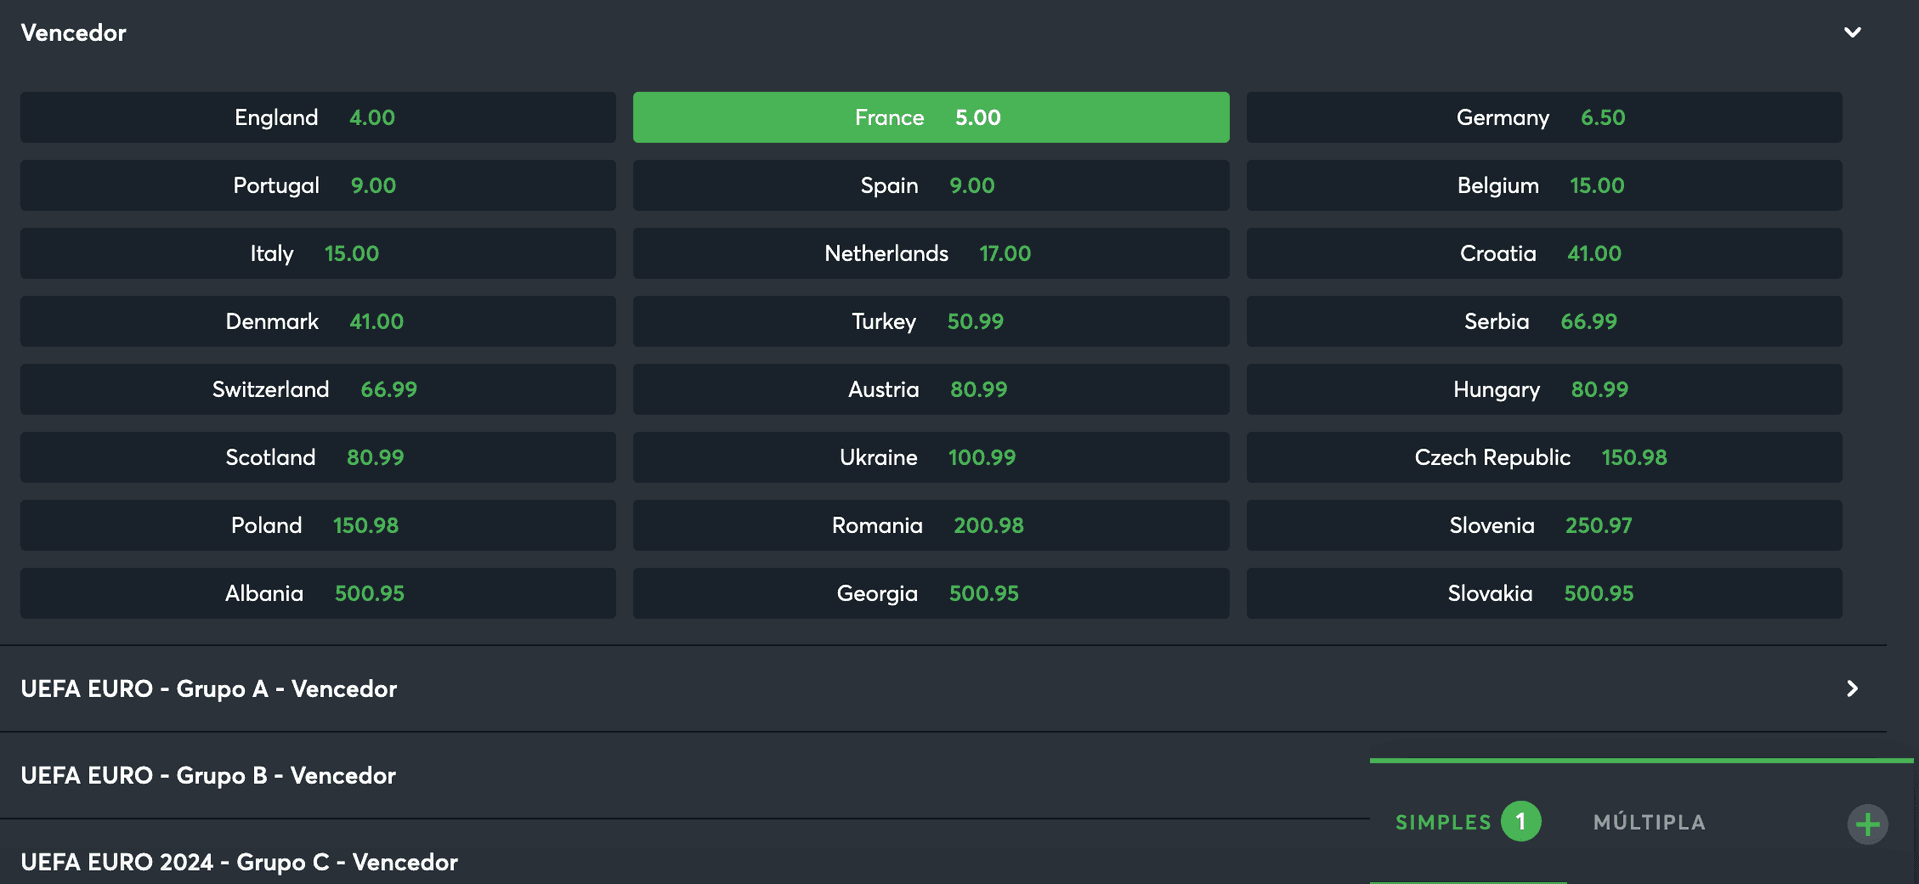Collapse the Vencedor market chevron
Screen dimensions: 1919x884
[1852, 32]
